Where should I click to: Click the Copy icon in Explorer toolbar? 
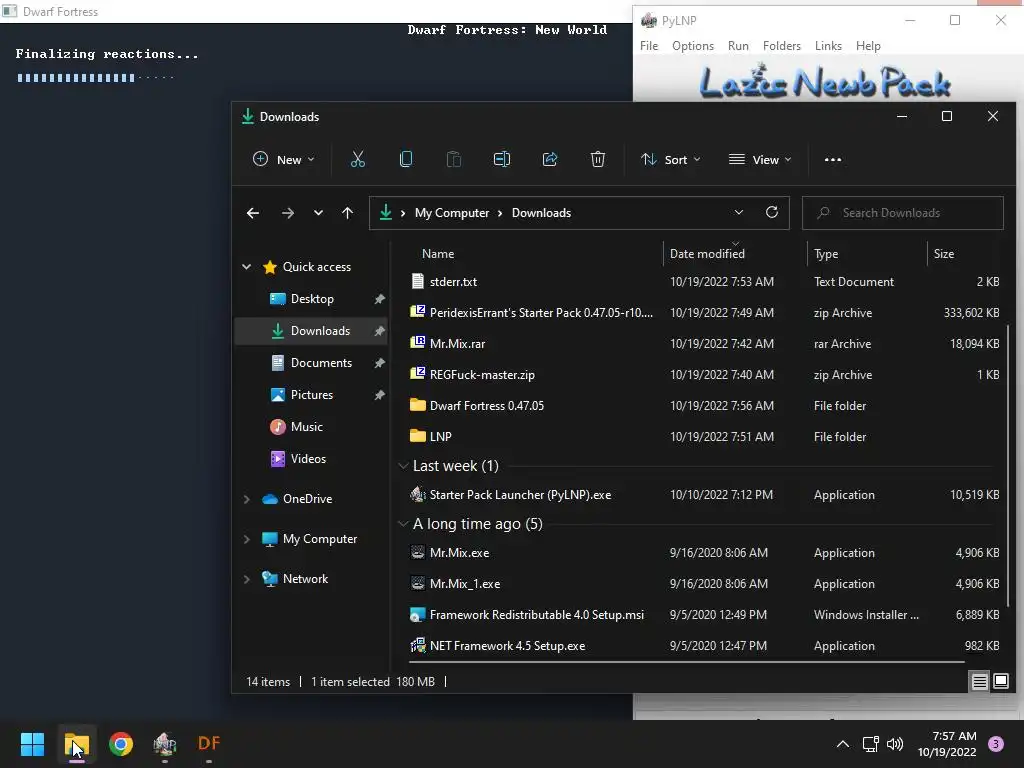[x=406, y=159]
